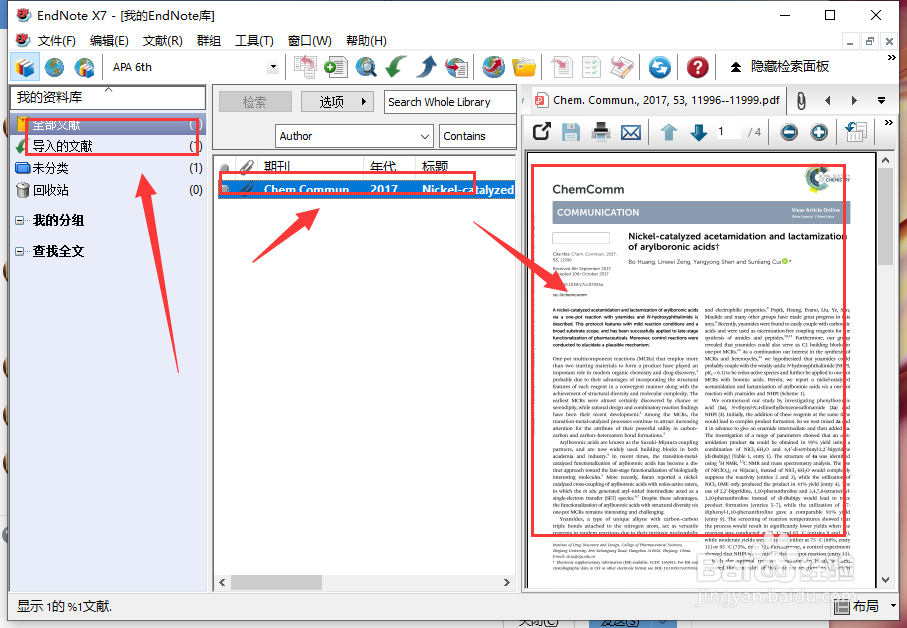907x628 pixels.
Task: Zoom out PDF with minus icon
Action: [789, 132]
